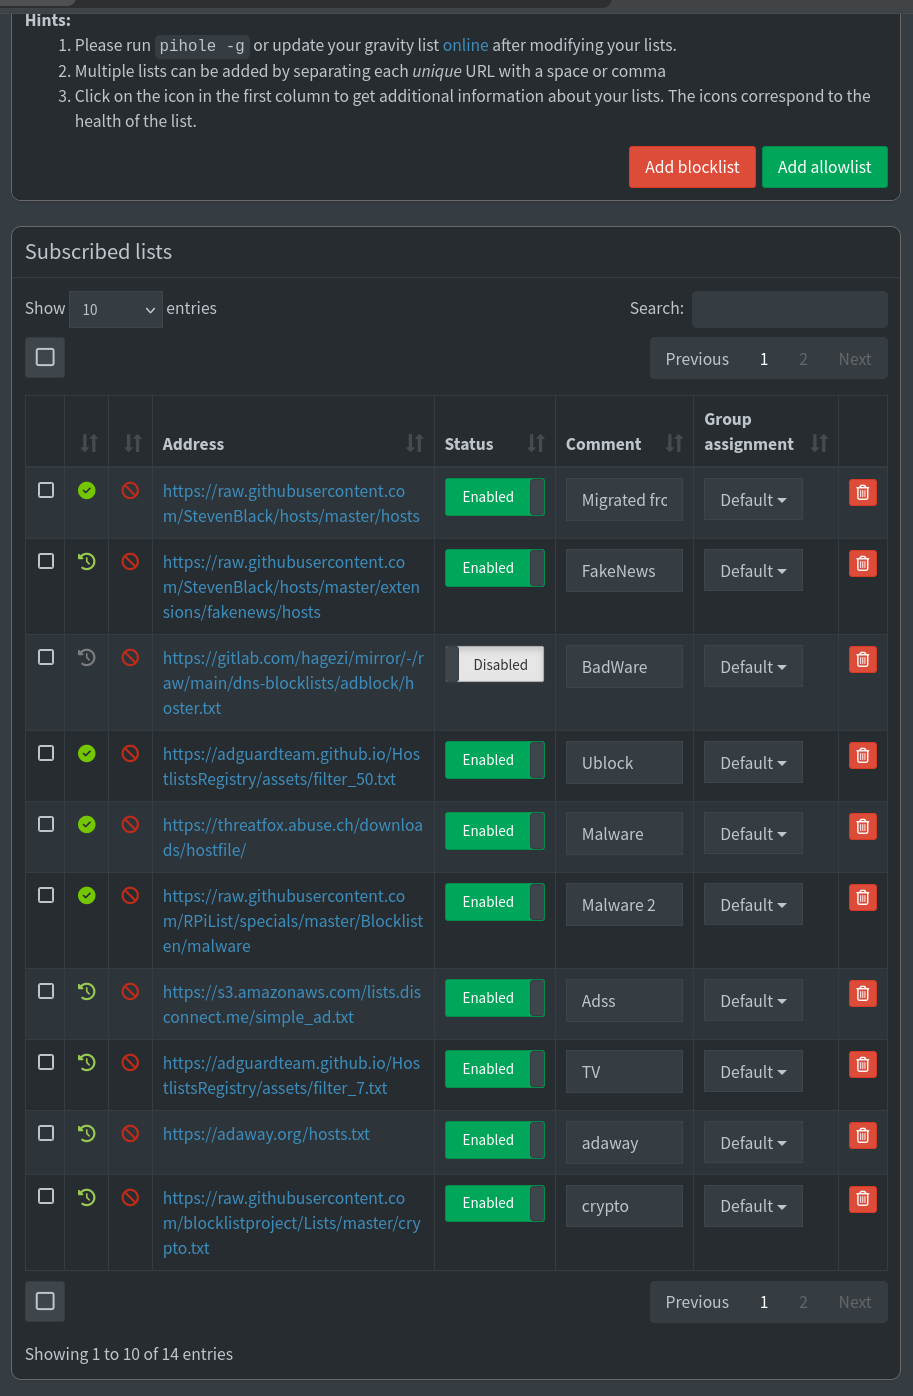This screenshot has height=1396, width=913.
Task: Click green check icon for threatfox Malware row
Action: 87,824
